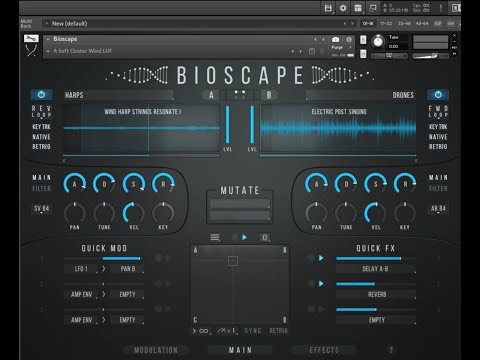Open the EFFECTS page tab
The height and width of the screenshot is (360, 480).
point(324,350)
